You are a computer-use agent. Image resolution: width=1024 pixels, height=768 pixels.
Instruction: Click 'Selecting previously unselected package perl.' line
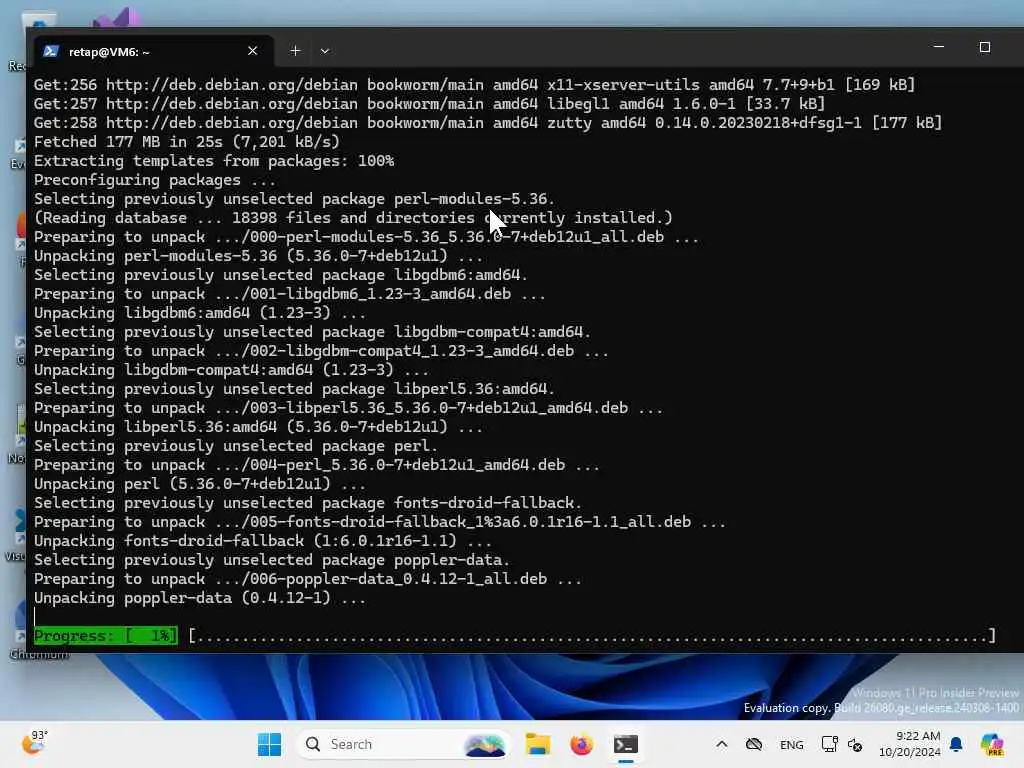[236, 446]
